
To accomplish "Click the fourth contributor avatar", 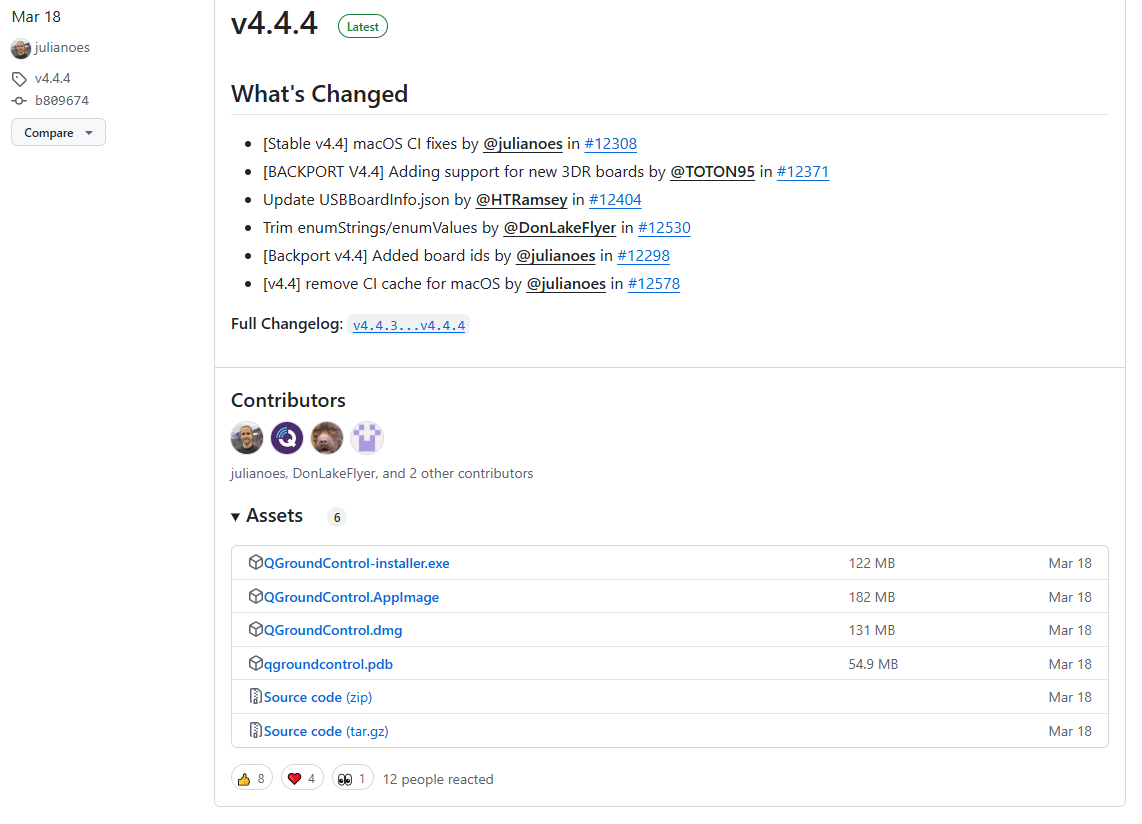I will pos(367,438).
